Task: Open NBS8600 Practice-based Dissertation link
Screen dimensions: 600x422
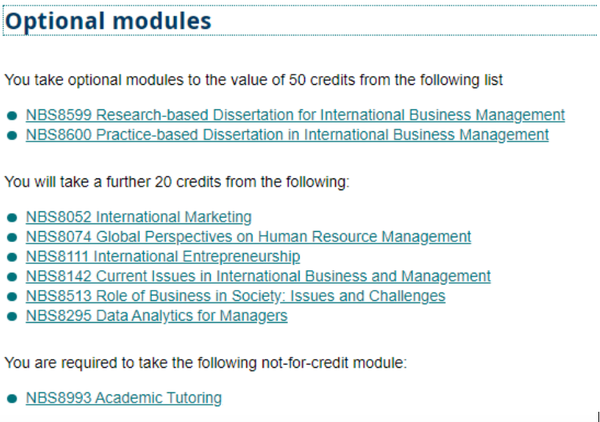Action: click(x=287, y=135)
